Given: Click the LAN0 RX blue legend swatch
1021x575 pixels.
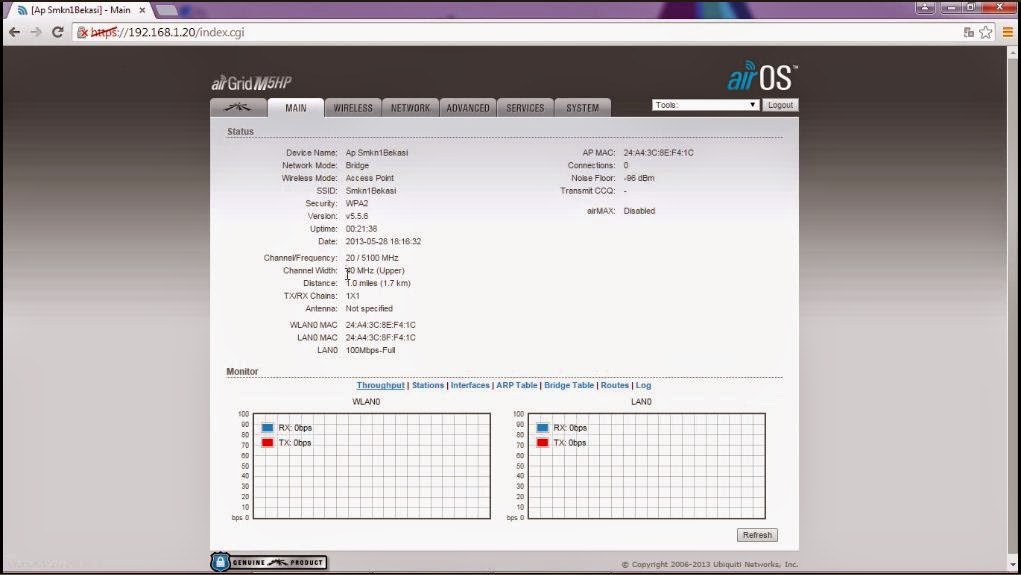Looking at the screenshot, I should (x=542, y=428).
